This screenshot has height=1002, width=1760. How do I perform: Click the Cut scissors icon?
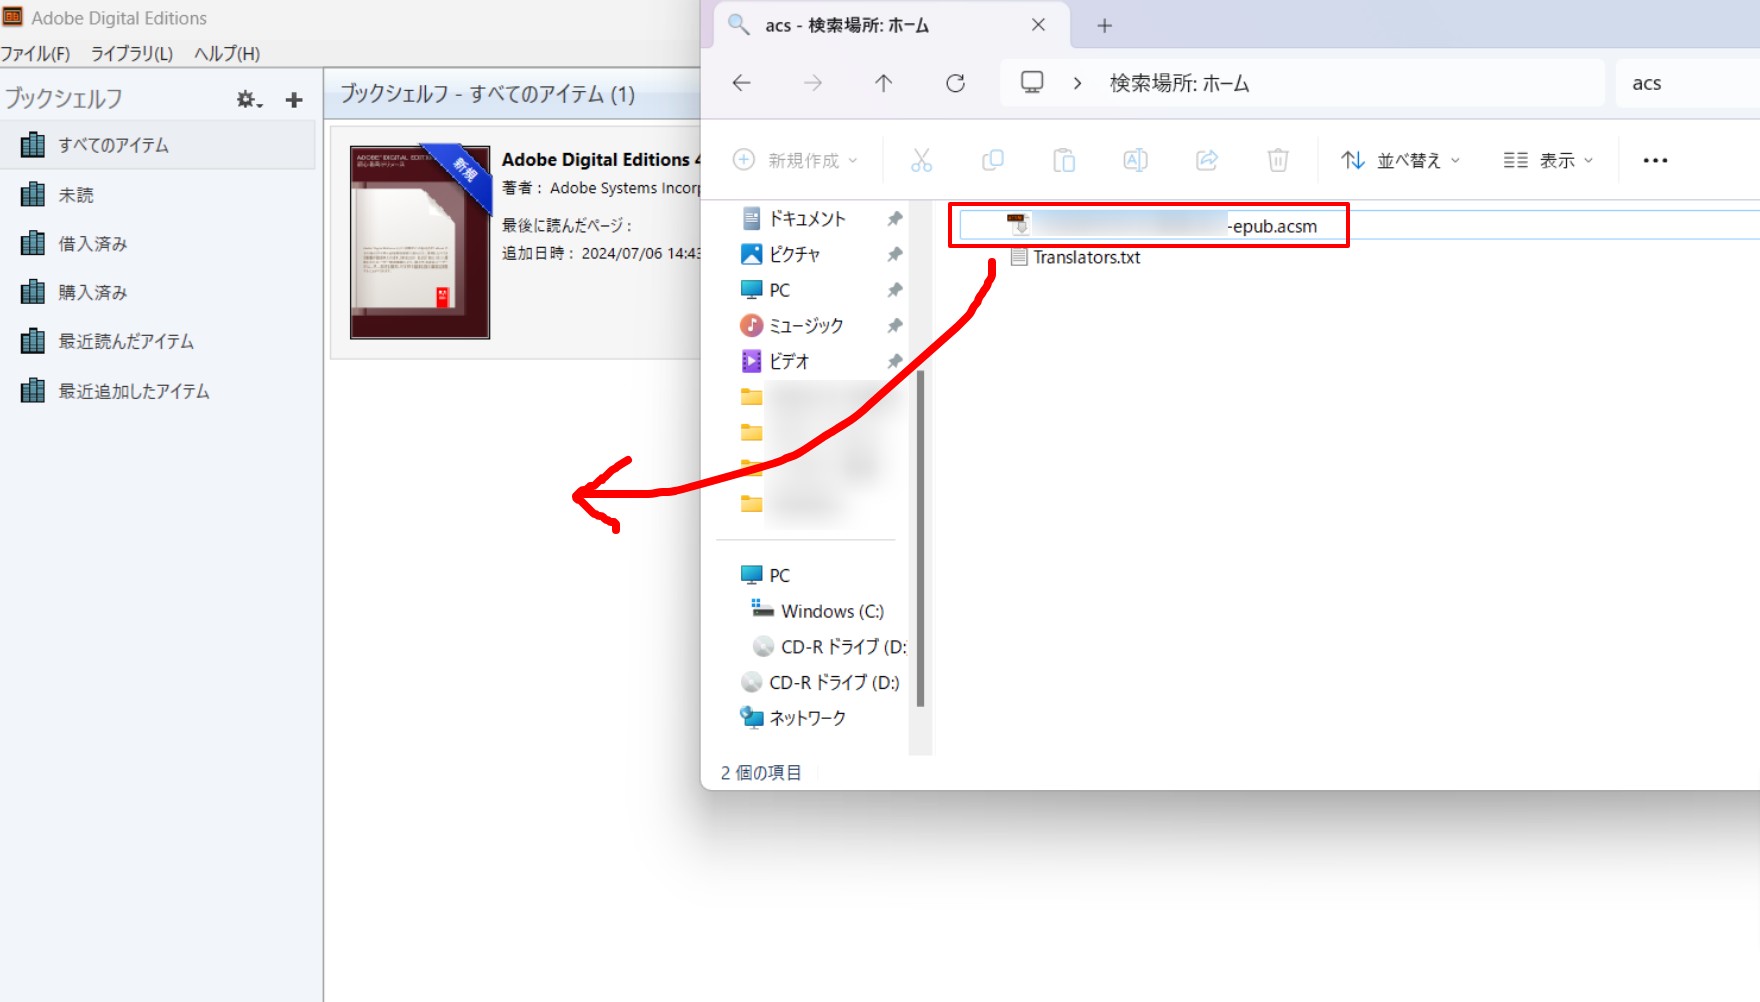(x=921, y=160)
